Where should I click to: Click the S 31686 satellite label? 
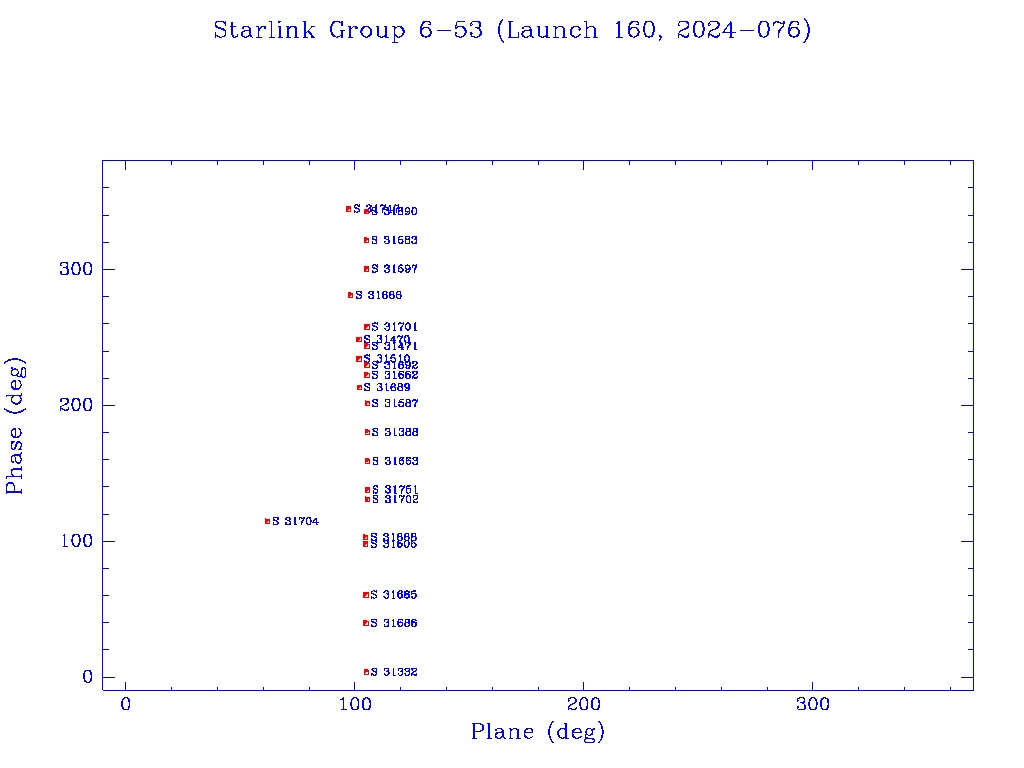[x=394, y=623]
